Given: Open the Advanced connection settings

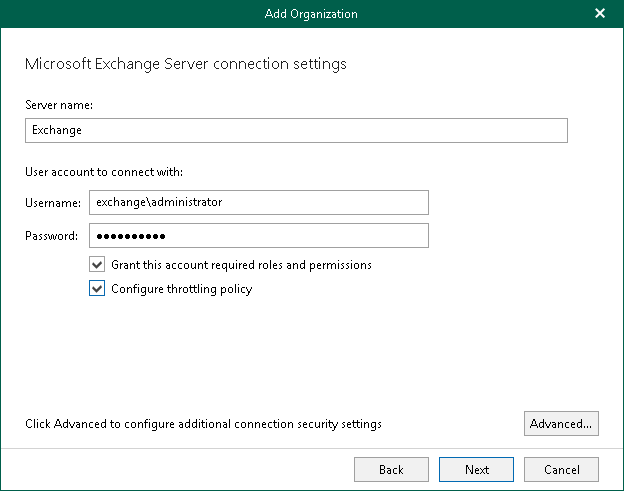Looking at the screenshot, I should tap(560, 424).
